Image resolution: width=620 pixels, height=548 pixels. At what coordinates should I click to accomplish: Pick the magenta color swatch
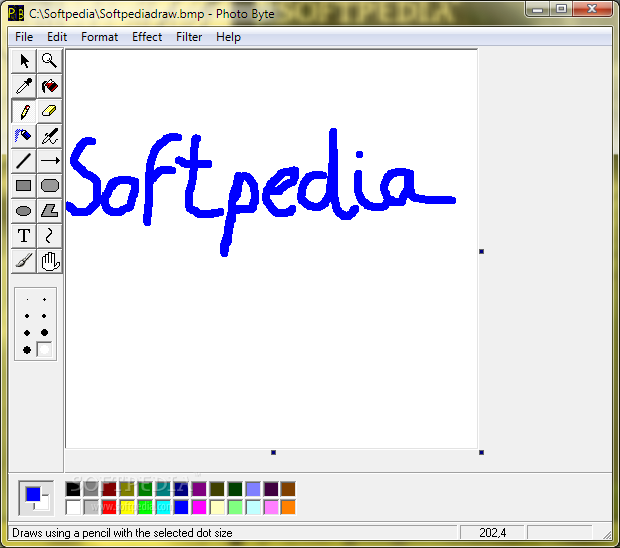pos(199,507)
